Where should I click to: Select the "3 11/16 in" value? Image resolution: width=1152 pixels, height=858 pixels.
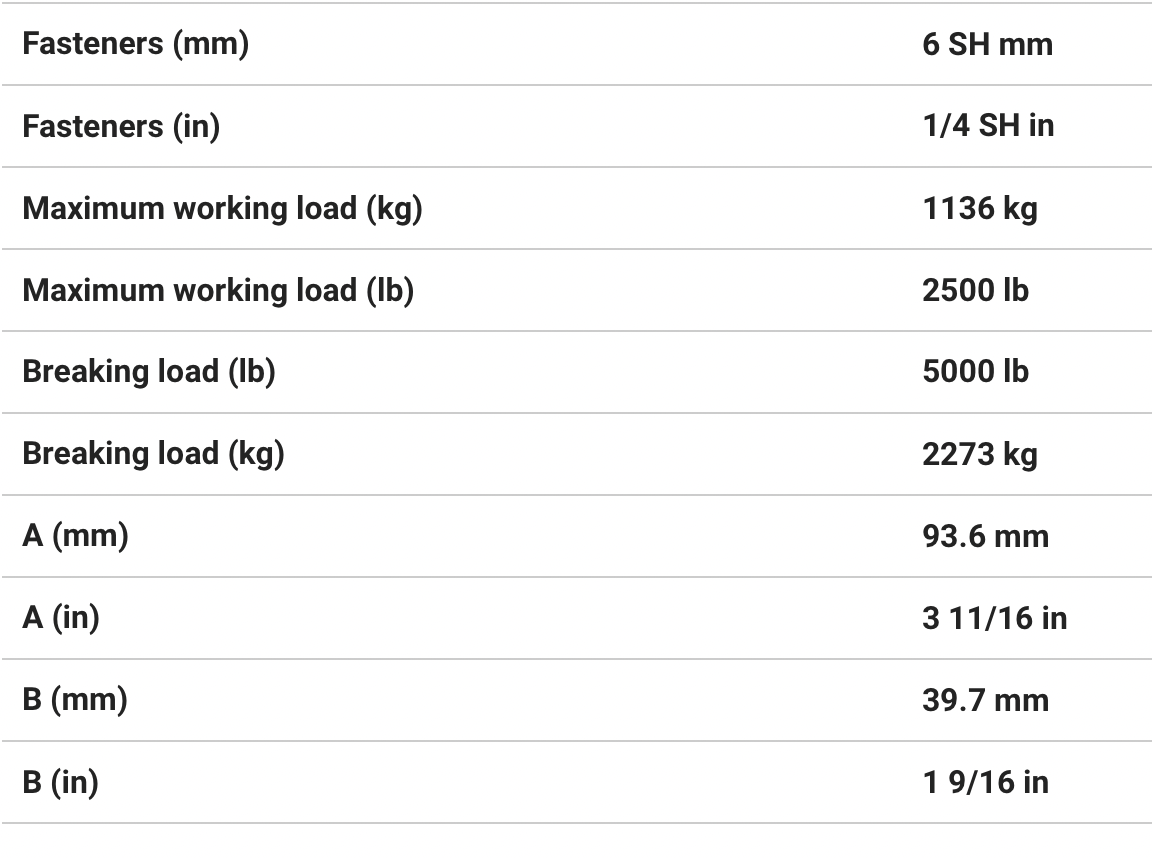point(994,618)
